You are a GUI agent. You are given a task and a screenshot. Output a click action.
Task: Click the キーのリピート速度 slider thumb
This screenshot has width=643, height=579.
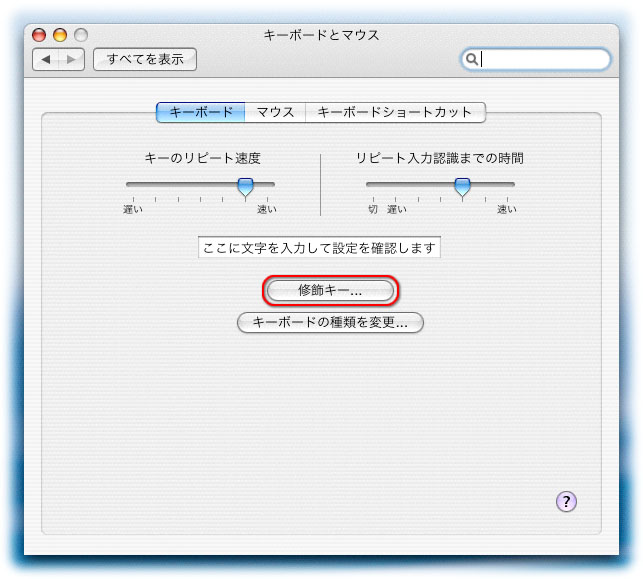pyautogui.click(x=245, y=186)
